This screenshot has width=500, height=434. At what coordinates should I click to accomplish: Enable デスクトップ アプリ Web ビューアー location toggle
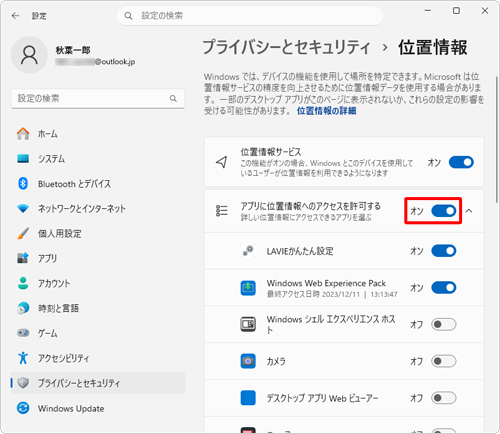[x=444, y=398]
